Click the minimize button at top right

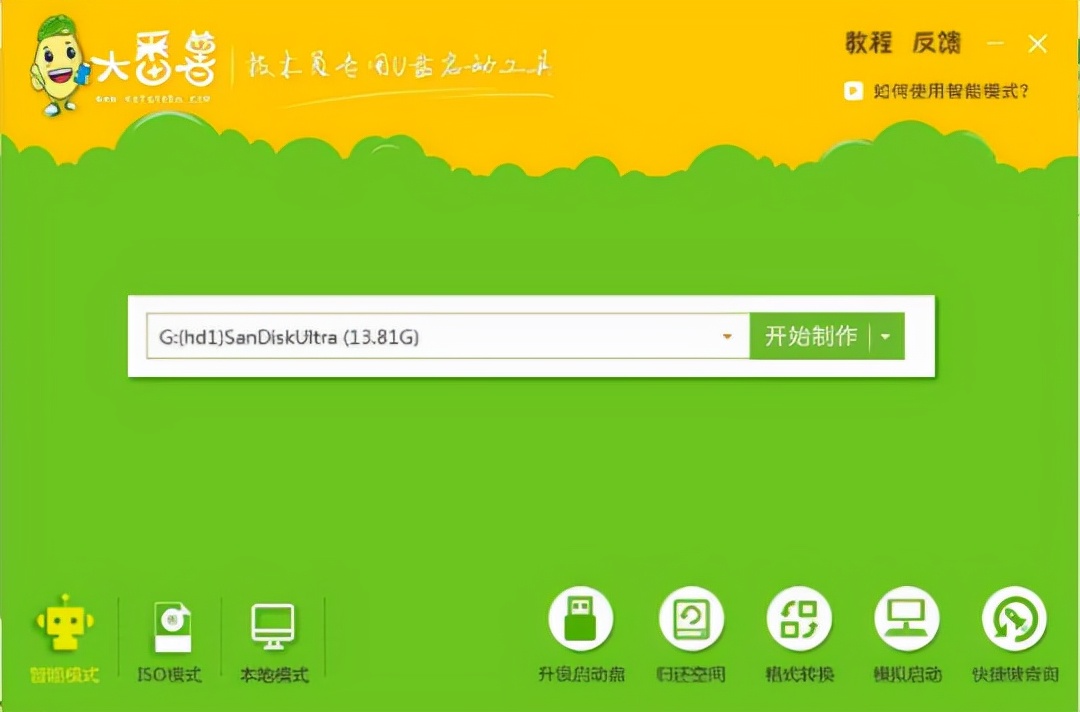[995, 44]
